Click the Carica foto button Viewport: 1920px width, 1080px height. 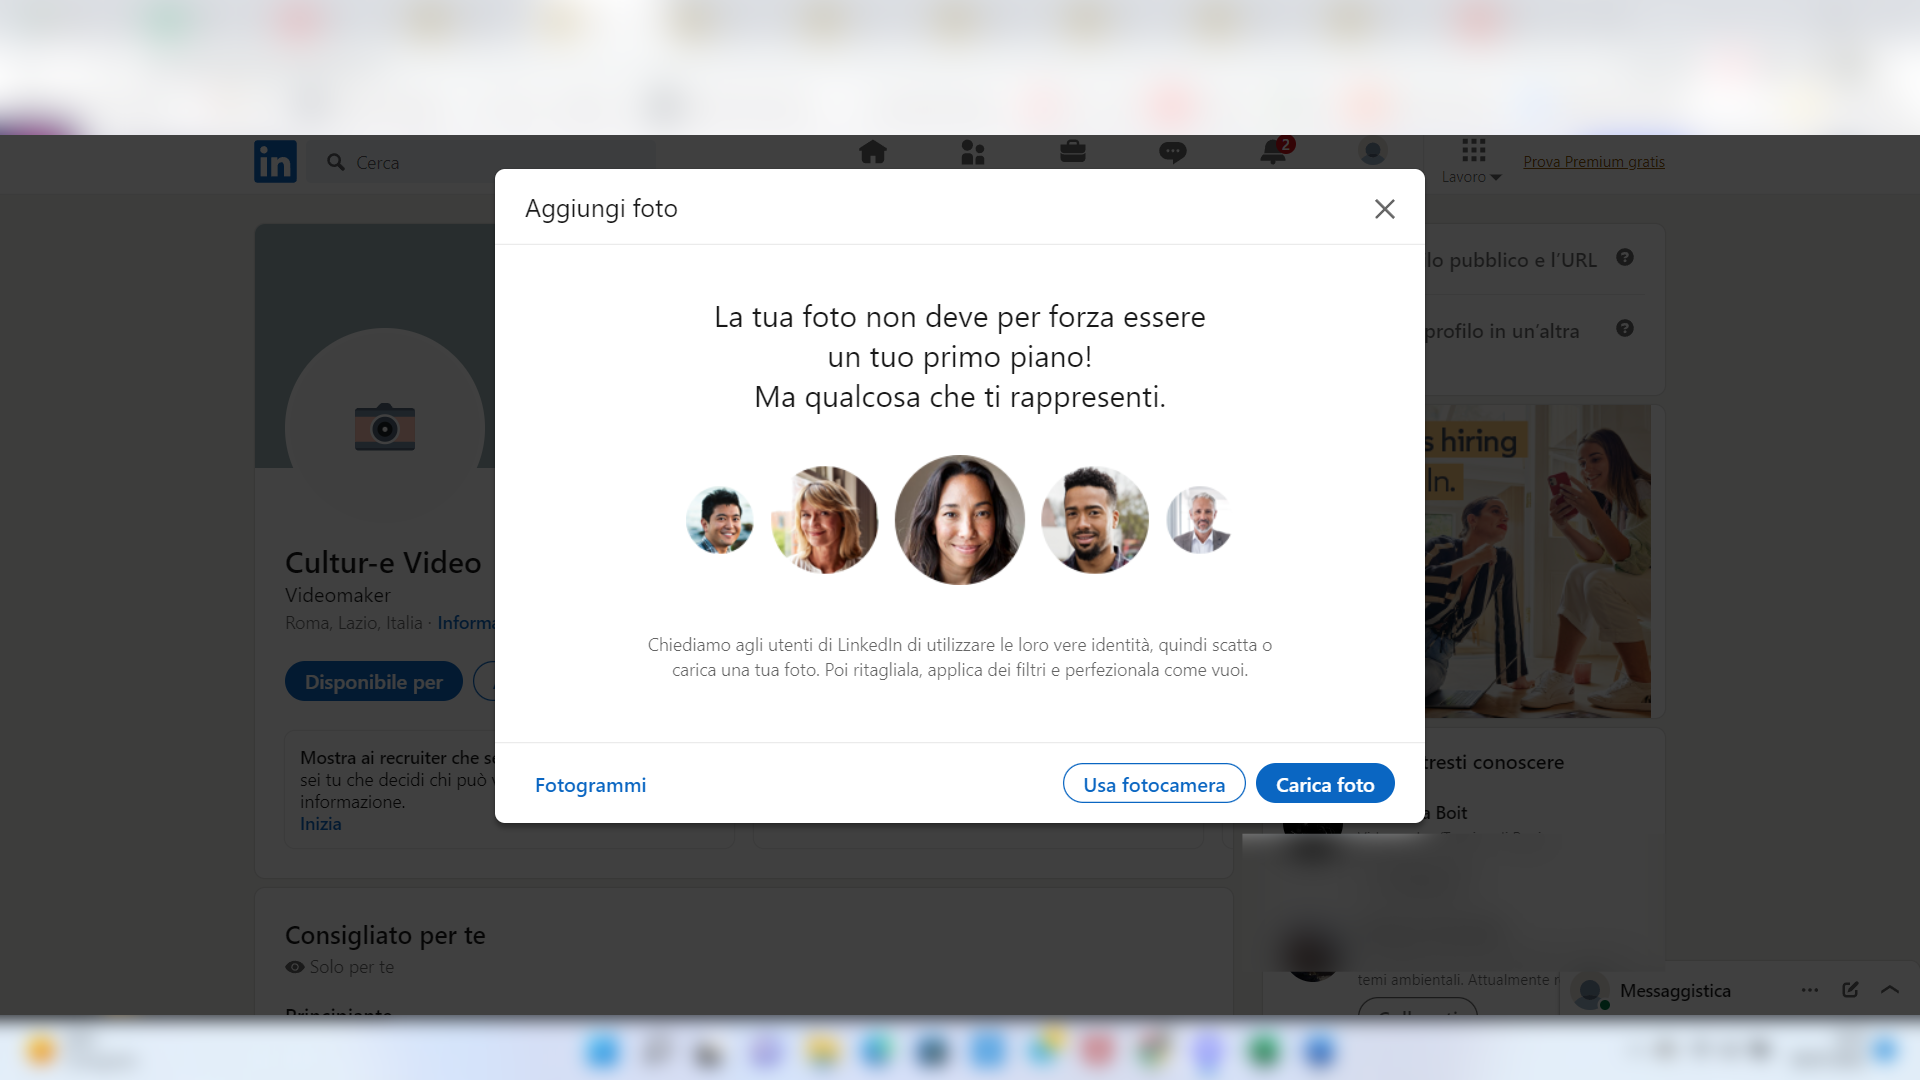1325,784
